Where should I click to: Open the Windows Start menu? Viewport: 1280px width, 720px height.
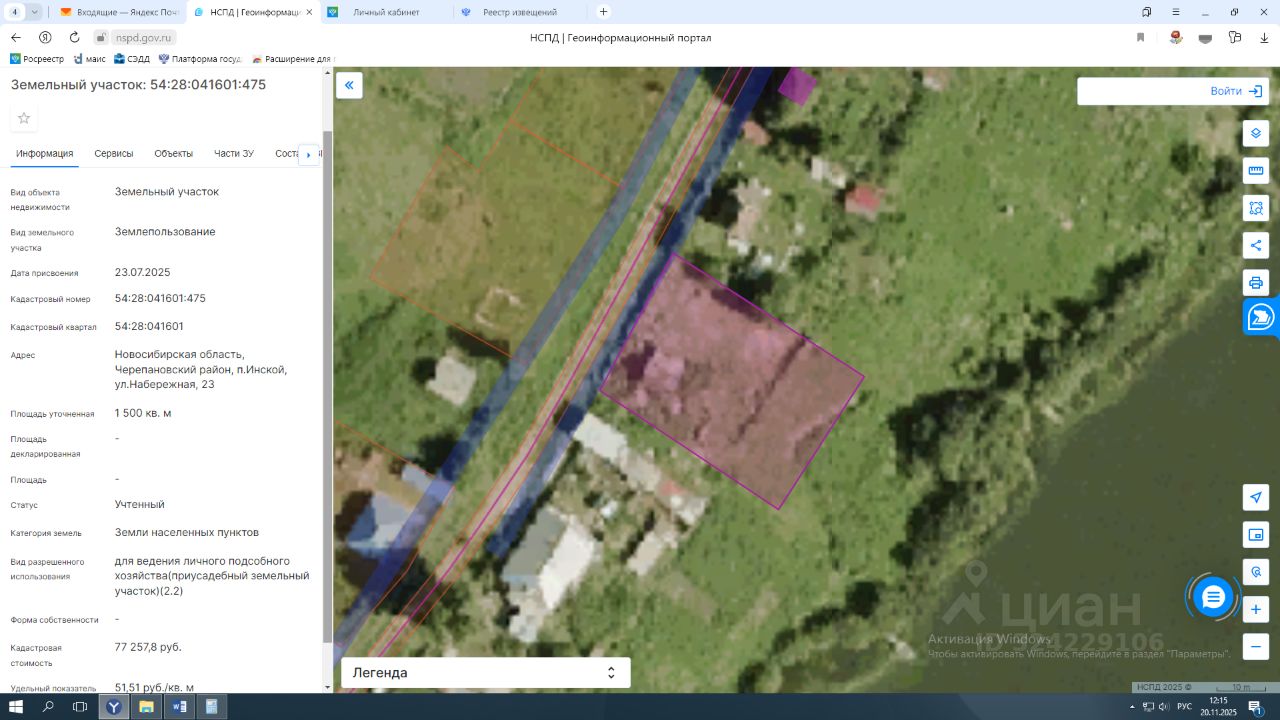[16, 707]
